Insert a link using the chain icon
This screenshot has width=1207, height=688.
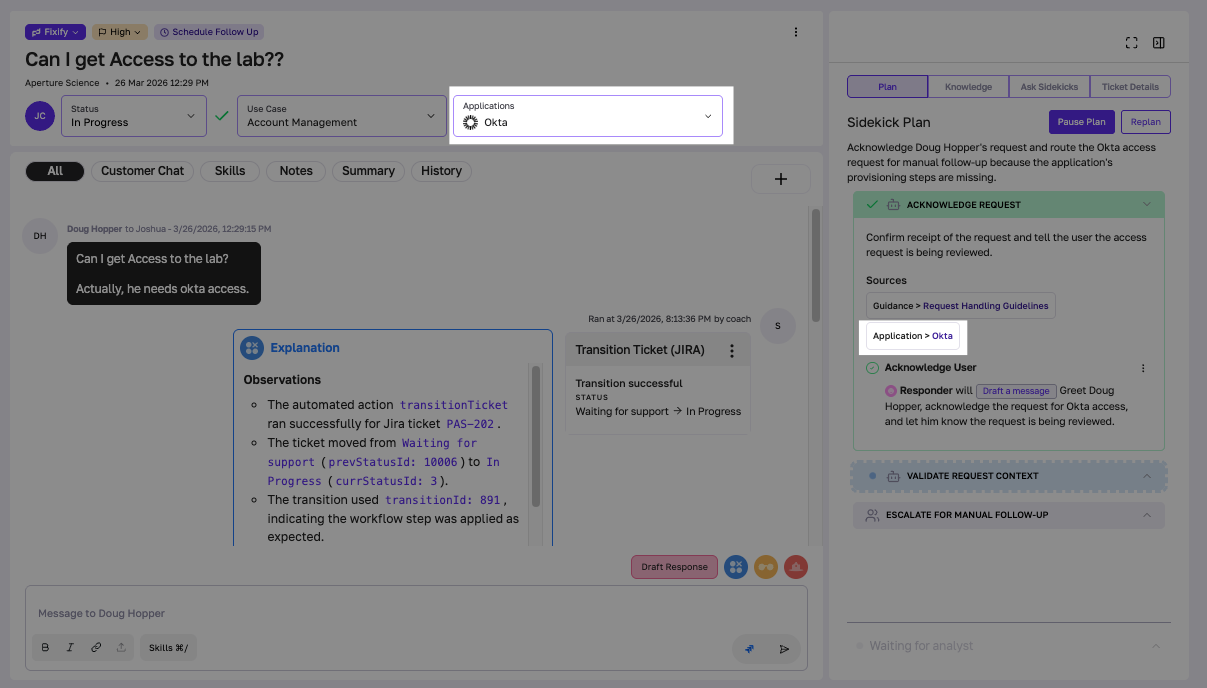[x=96, y=647]
